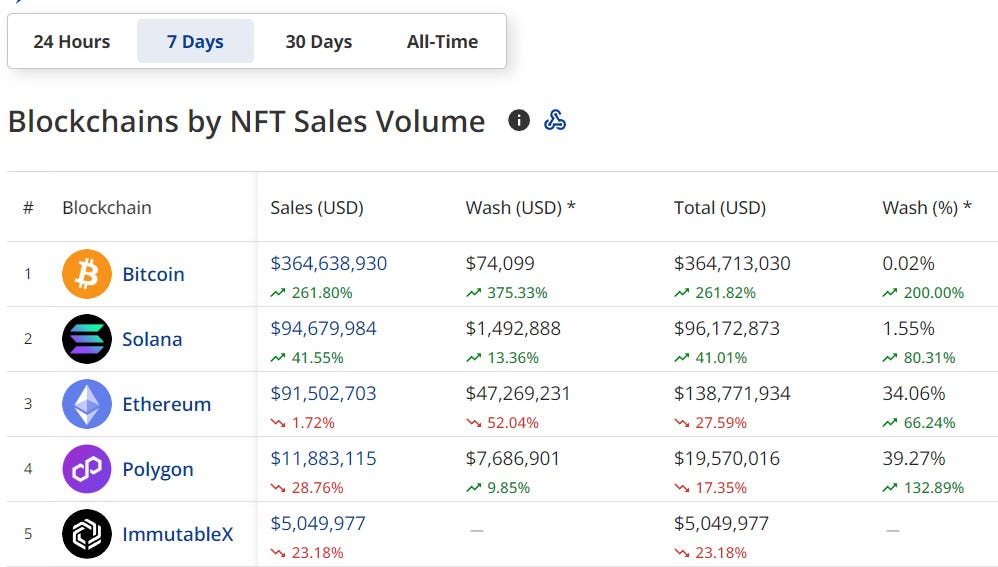
Task: Click the ImmutableX logo icon
Action: point(87,534)
